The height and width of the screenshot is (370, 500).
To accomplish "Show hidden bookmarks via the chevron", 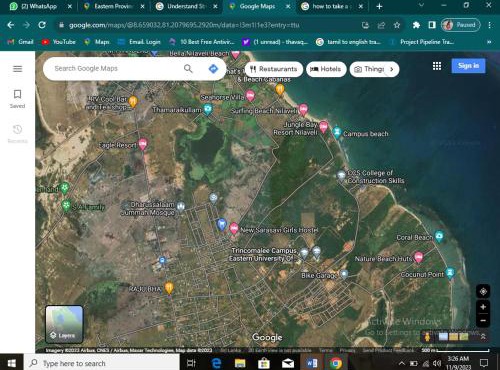I will click(489, 42).
